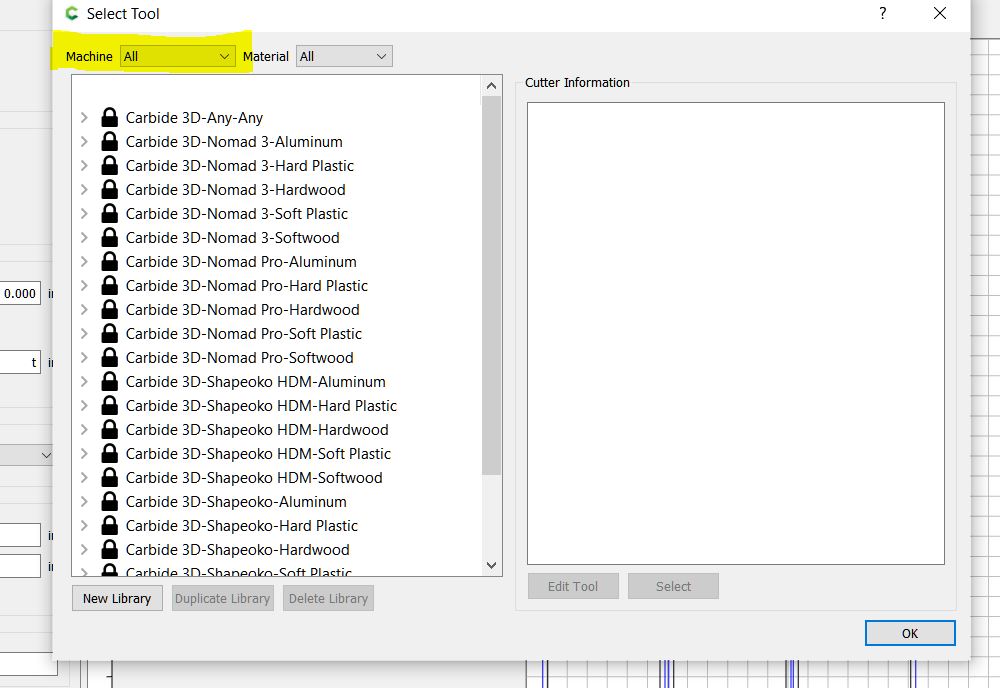Click the Duplicate Library button
The width and height of the screenshot is (1000, 688).
point(223,599)
